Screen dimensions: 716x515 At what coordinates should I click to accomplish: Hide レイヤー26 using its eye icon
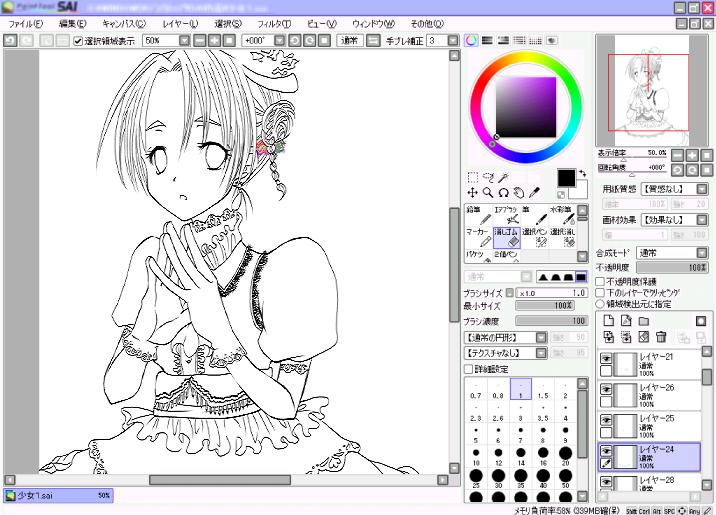(x=606, y=389)
